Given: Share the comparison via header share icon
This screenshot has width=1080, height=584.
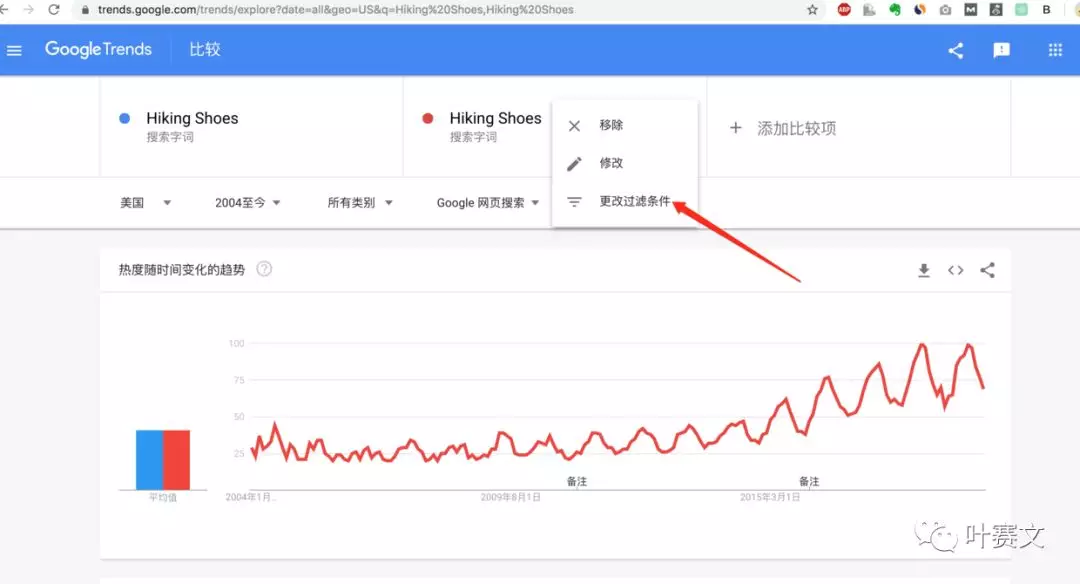Looking at the screenshot, I should tap(955, 49).
